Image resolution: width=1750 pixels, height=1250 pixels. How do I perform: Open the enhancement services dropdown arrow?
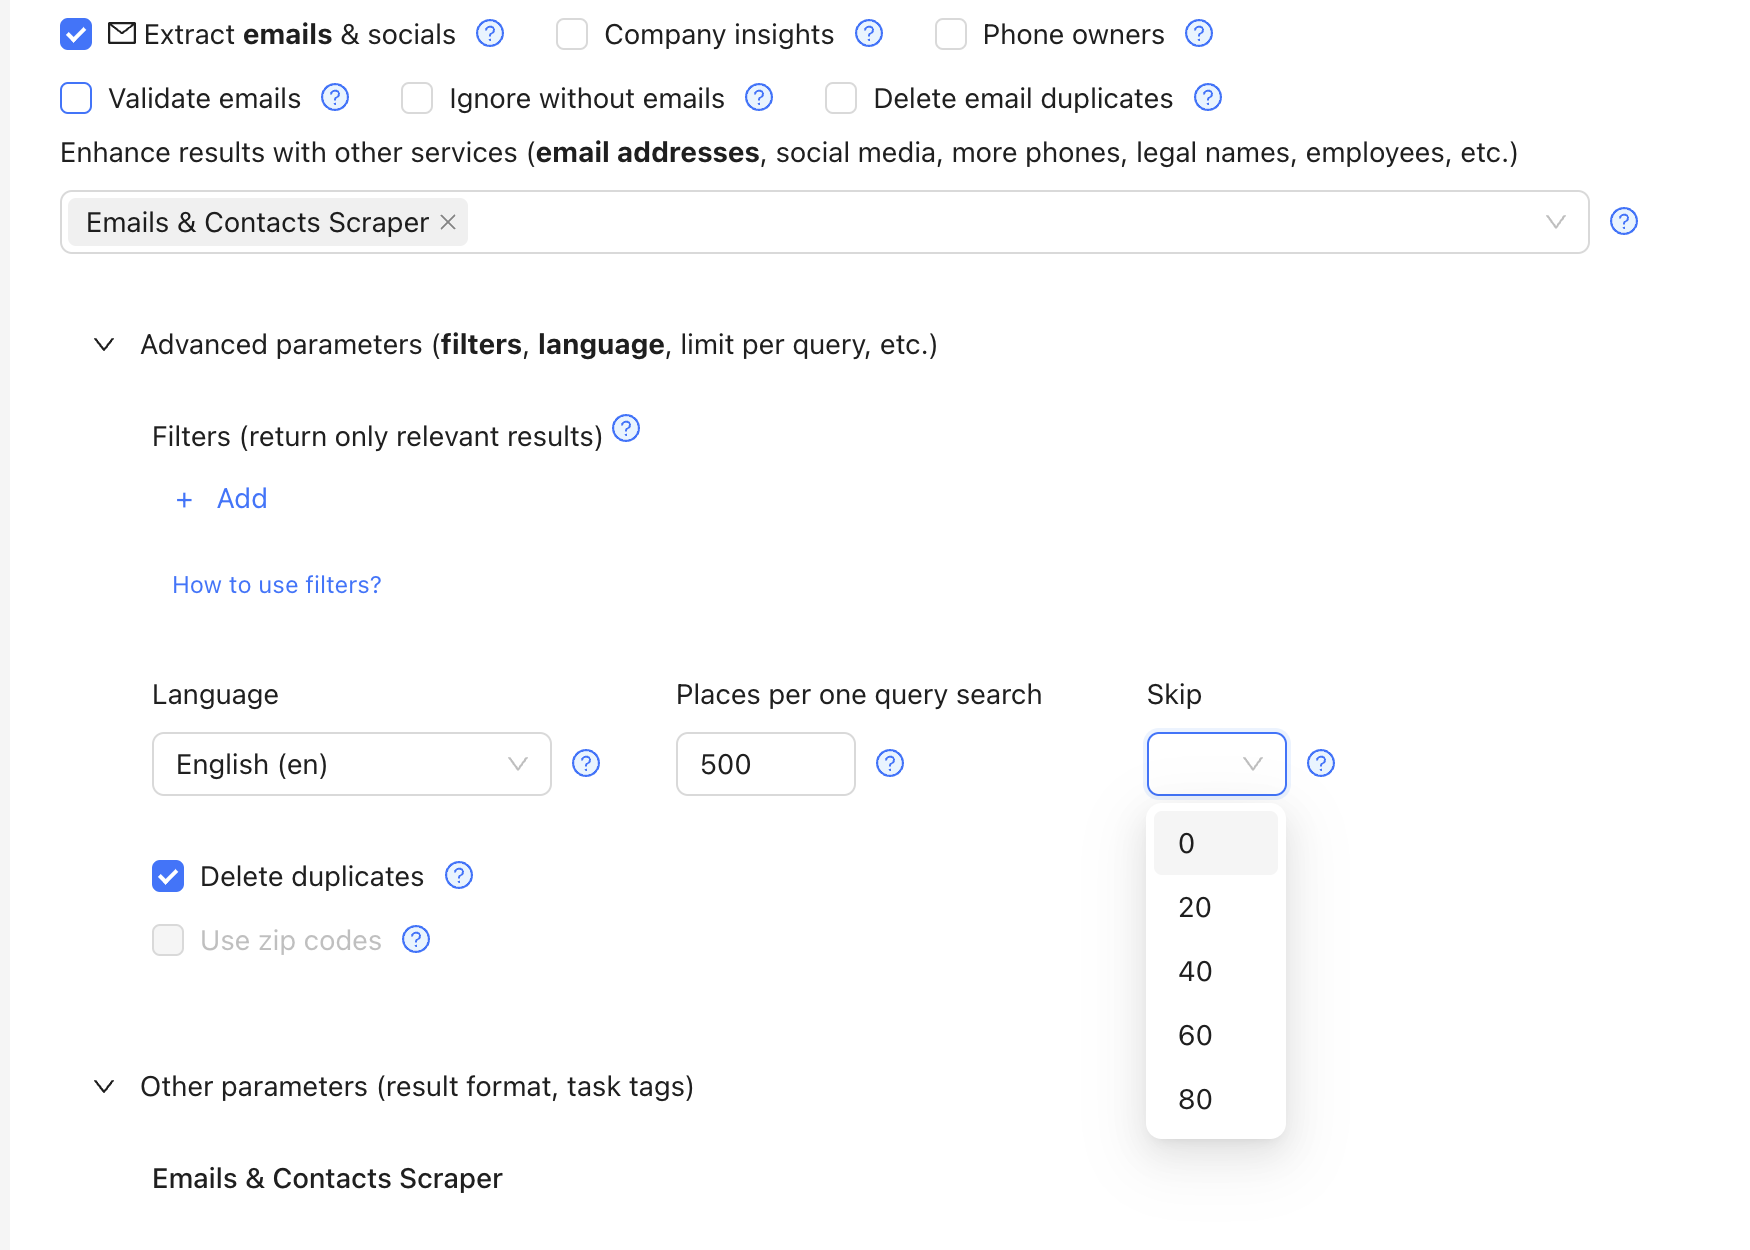tap(1556, 222)
